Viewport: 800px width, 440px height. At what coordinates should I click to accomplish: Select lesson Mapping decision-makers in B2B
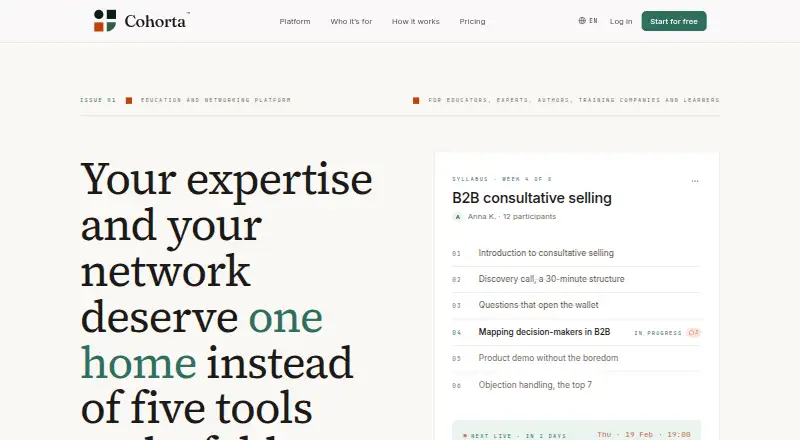click(577, 332)
